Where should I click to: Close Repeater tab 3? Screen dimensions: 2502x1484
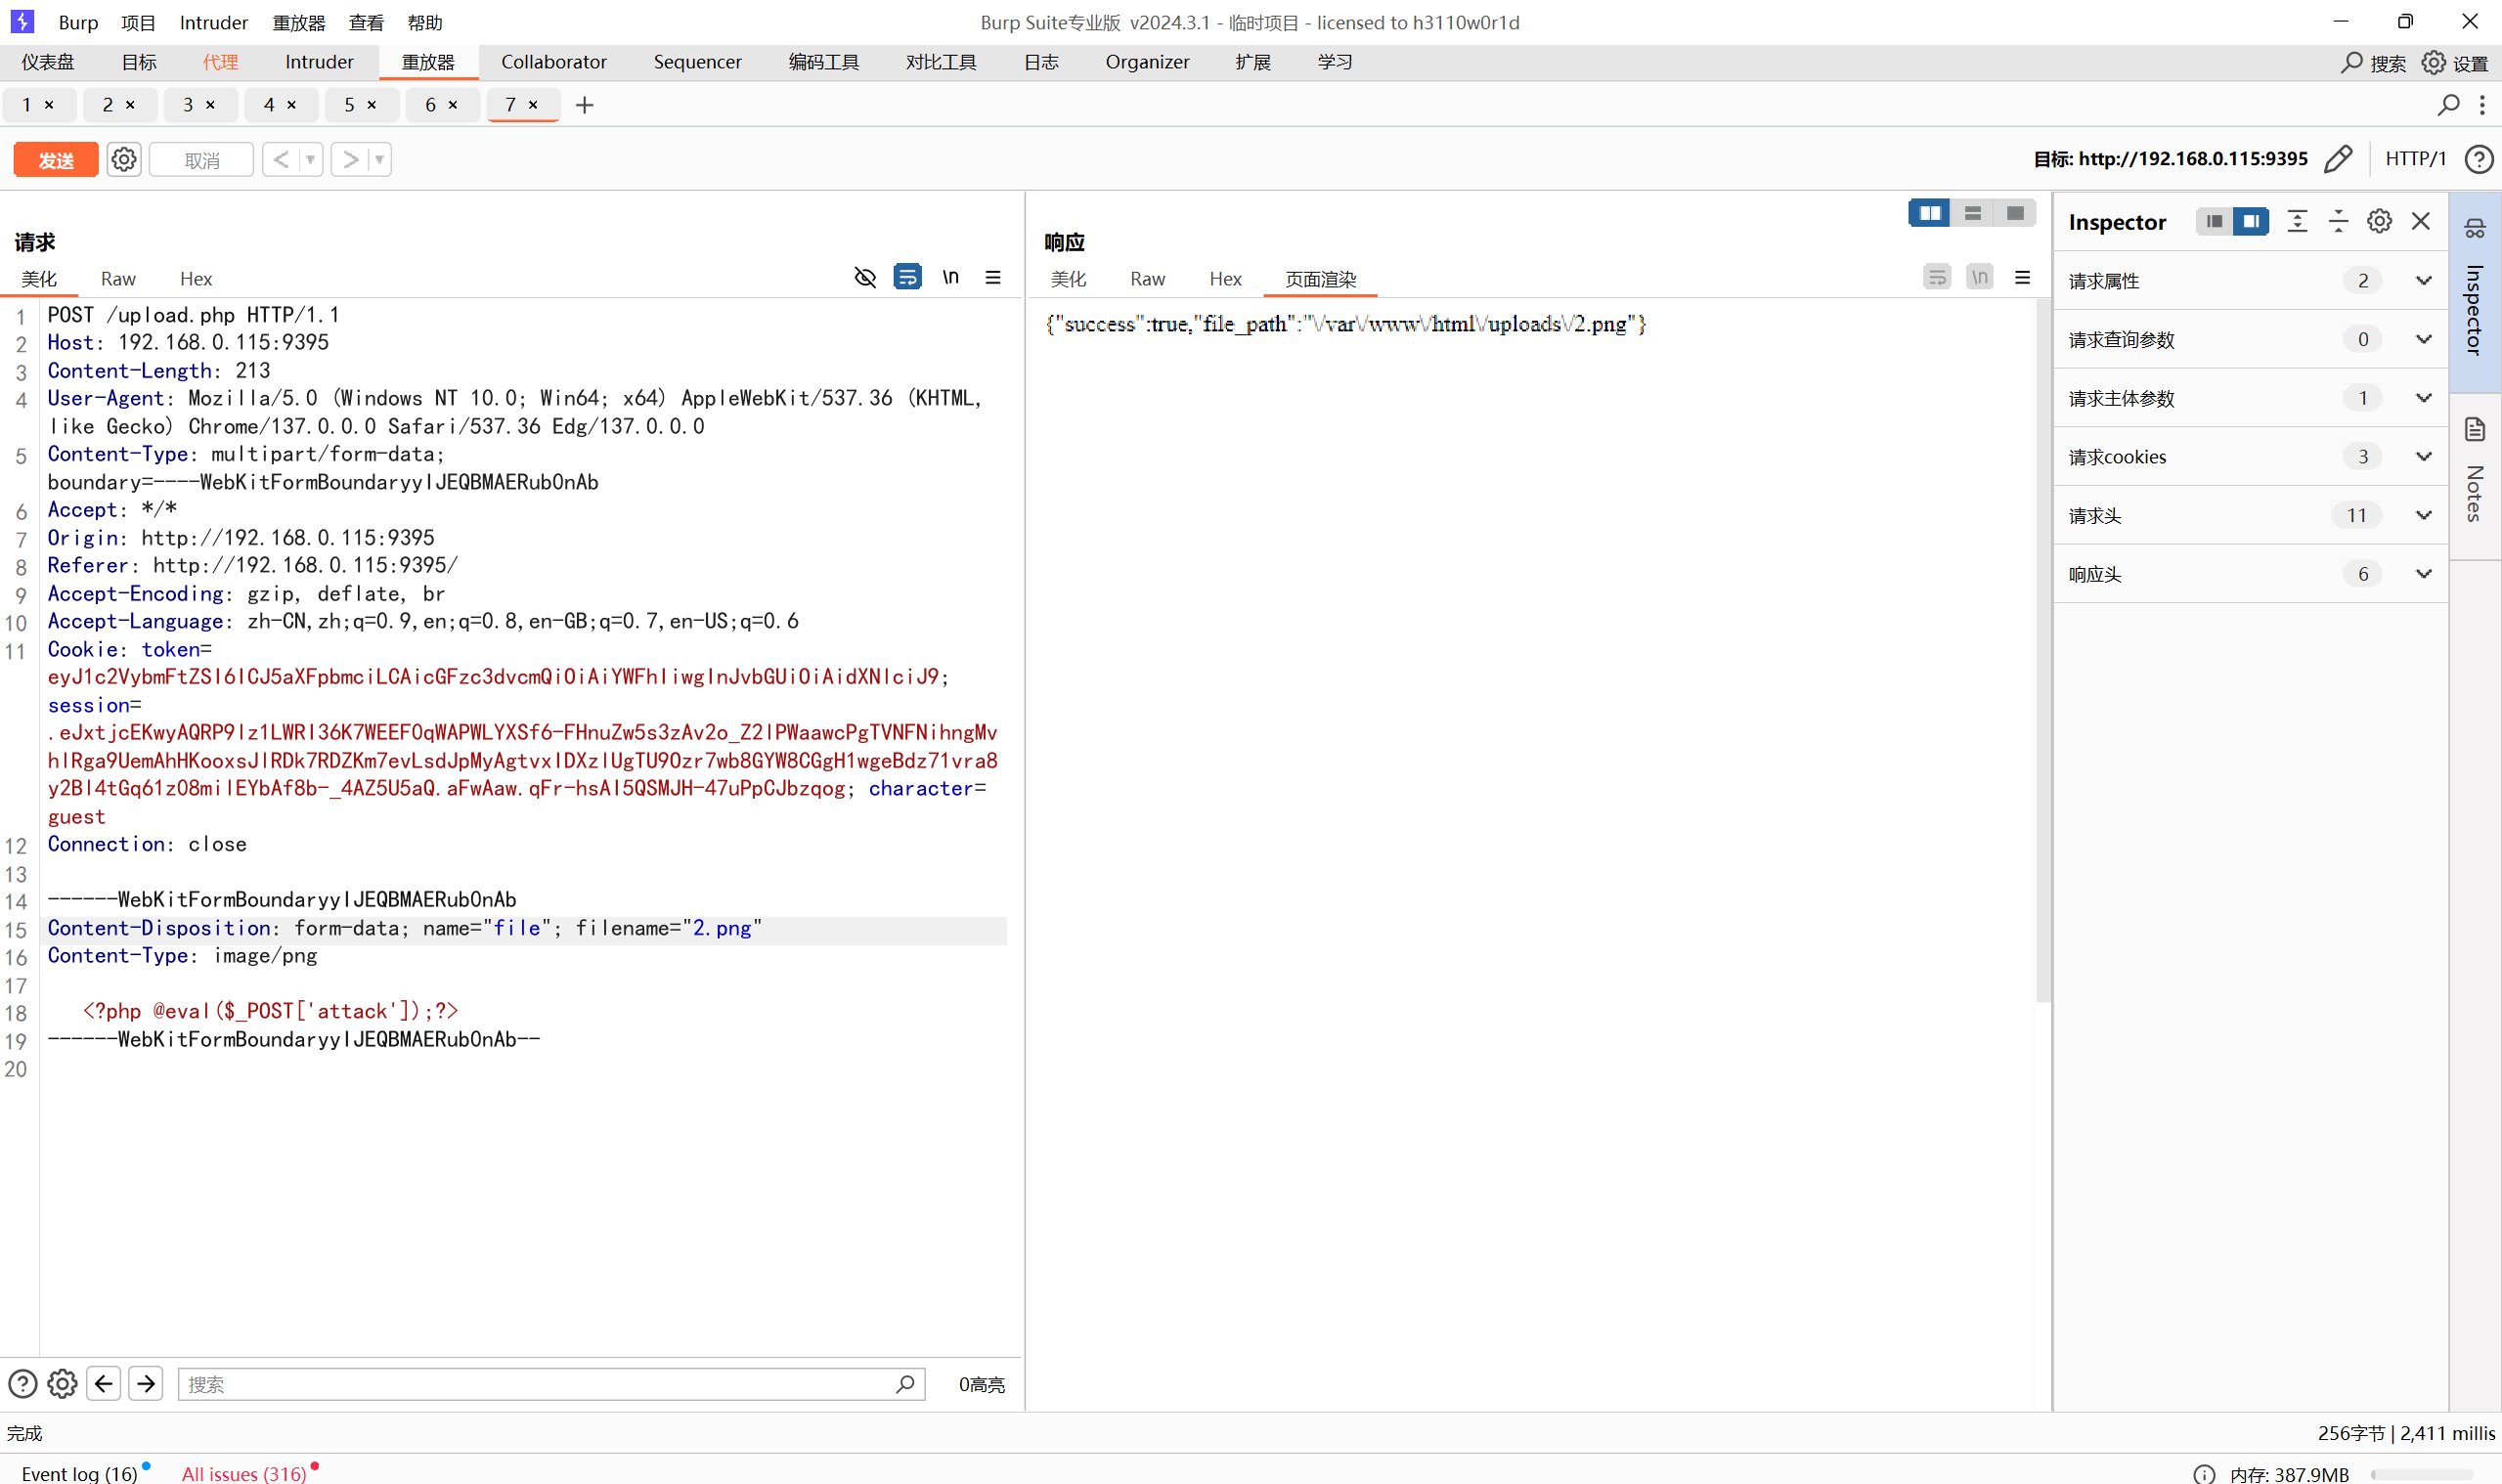point(211,104)
